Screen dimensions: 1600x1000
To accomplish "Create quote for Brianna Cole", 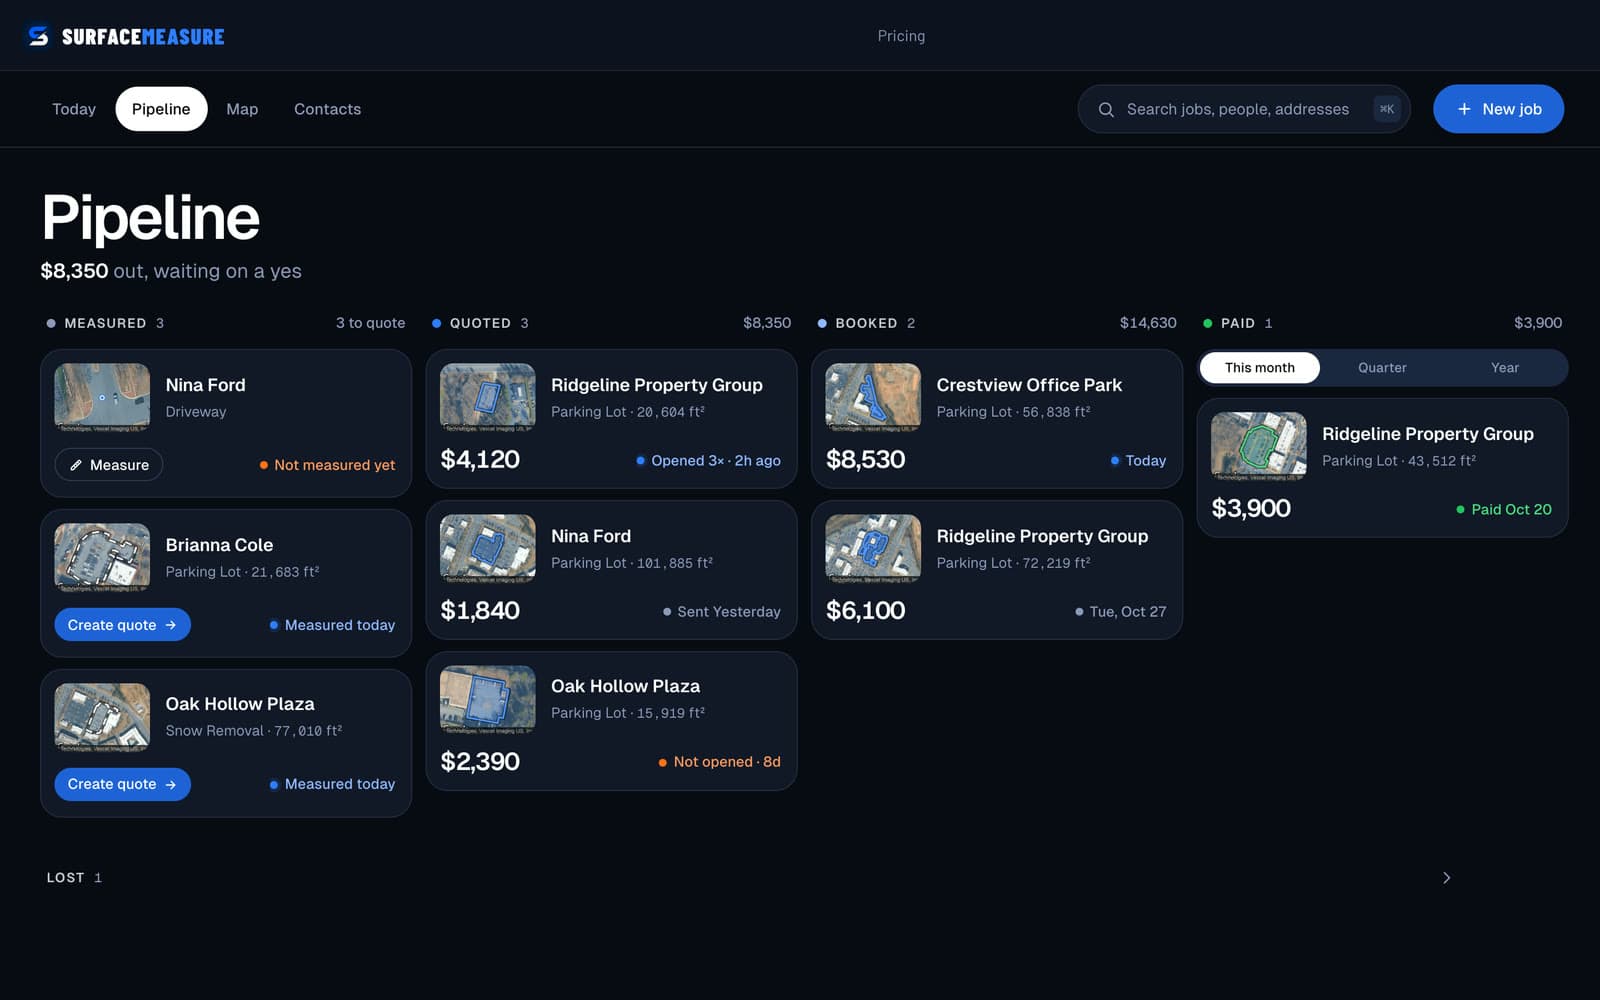I will (x=122, y=625).
